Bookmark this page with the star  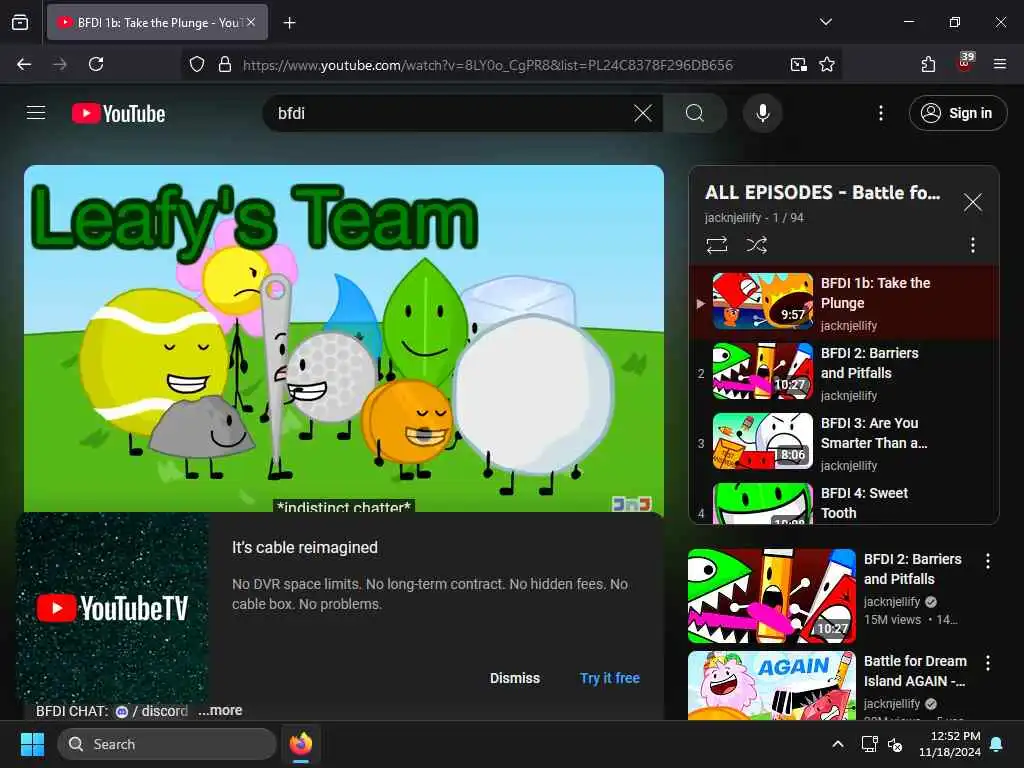point(827,64)
